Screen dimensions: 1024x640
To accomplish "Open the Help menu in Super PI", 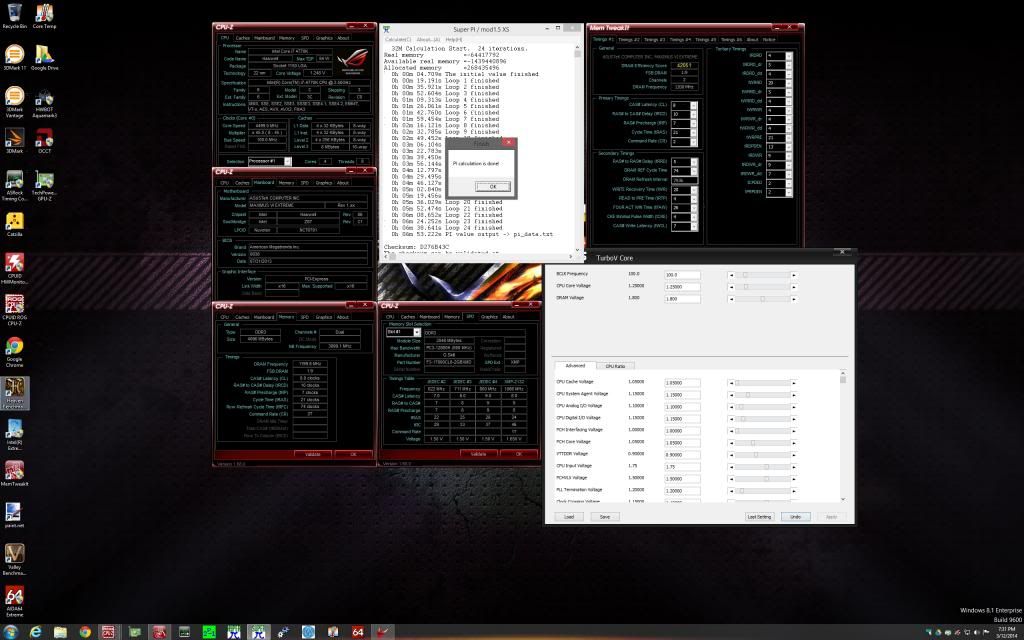I will coord(453,40).
